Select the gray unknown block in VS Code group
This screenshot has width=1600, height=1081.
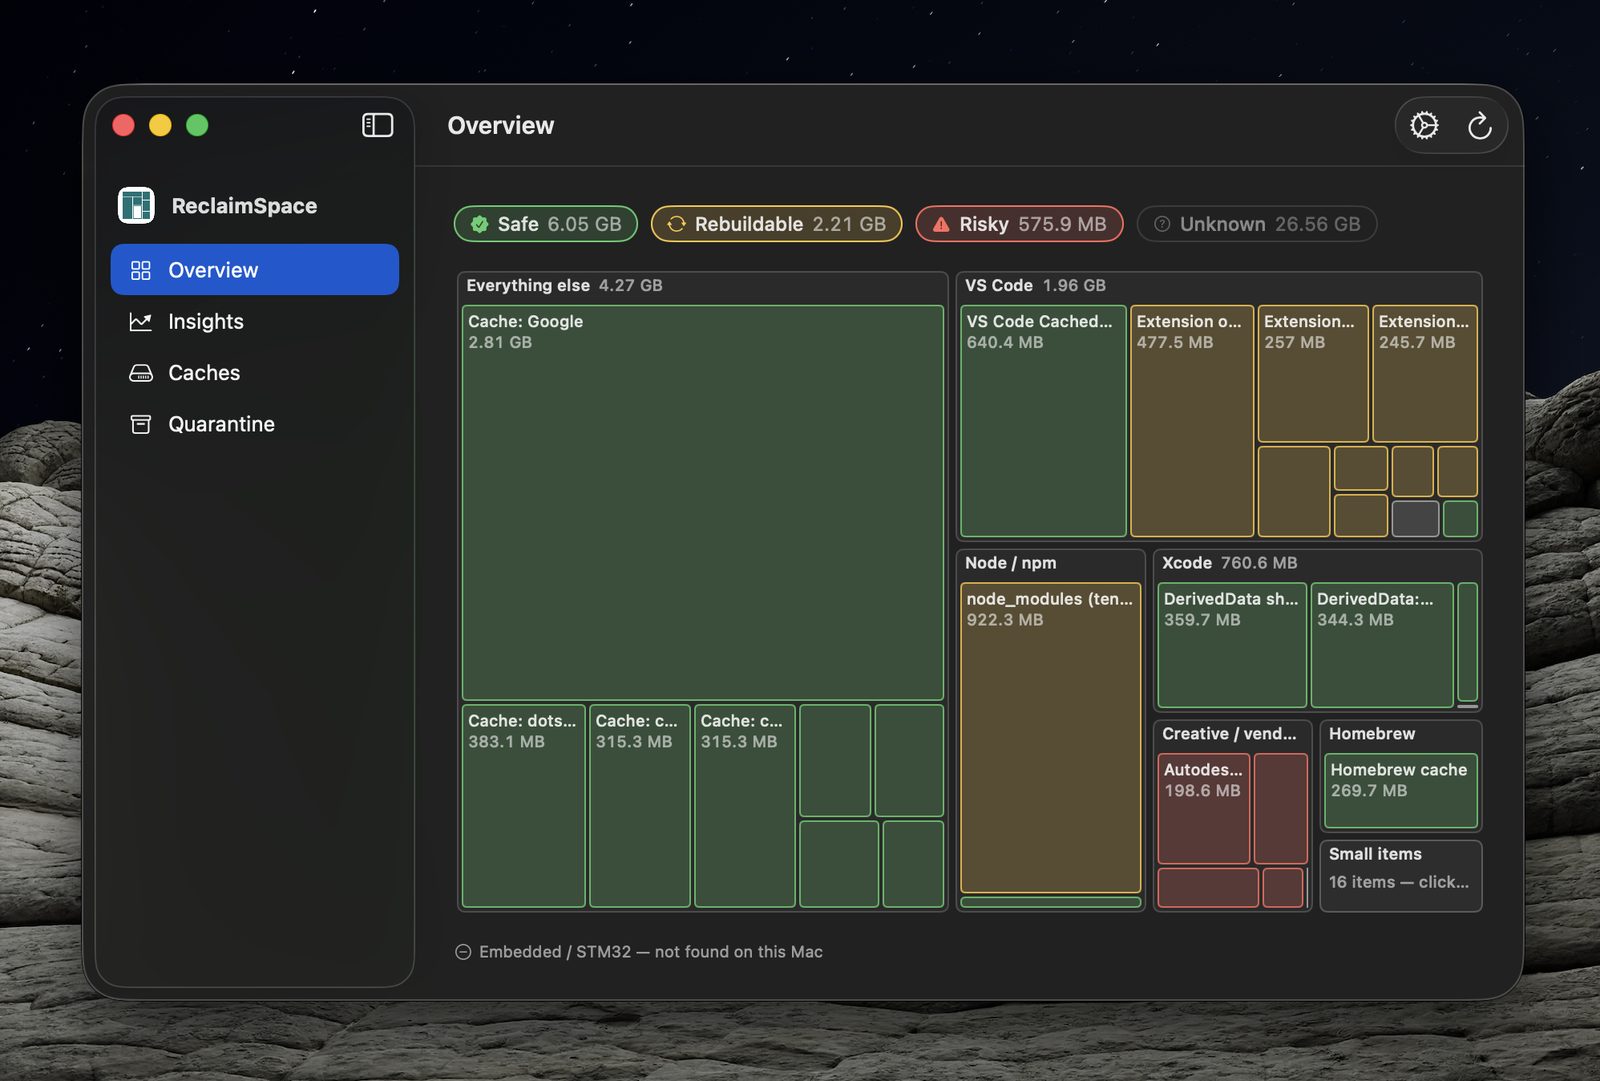pyautogui.click(x=1415, y=519)
